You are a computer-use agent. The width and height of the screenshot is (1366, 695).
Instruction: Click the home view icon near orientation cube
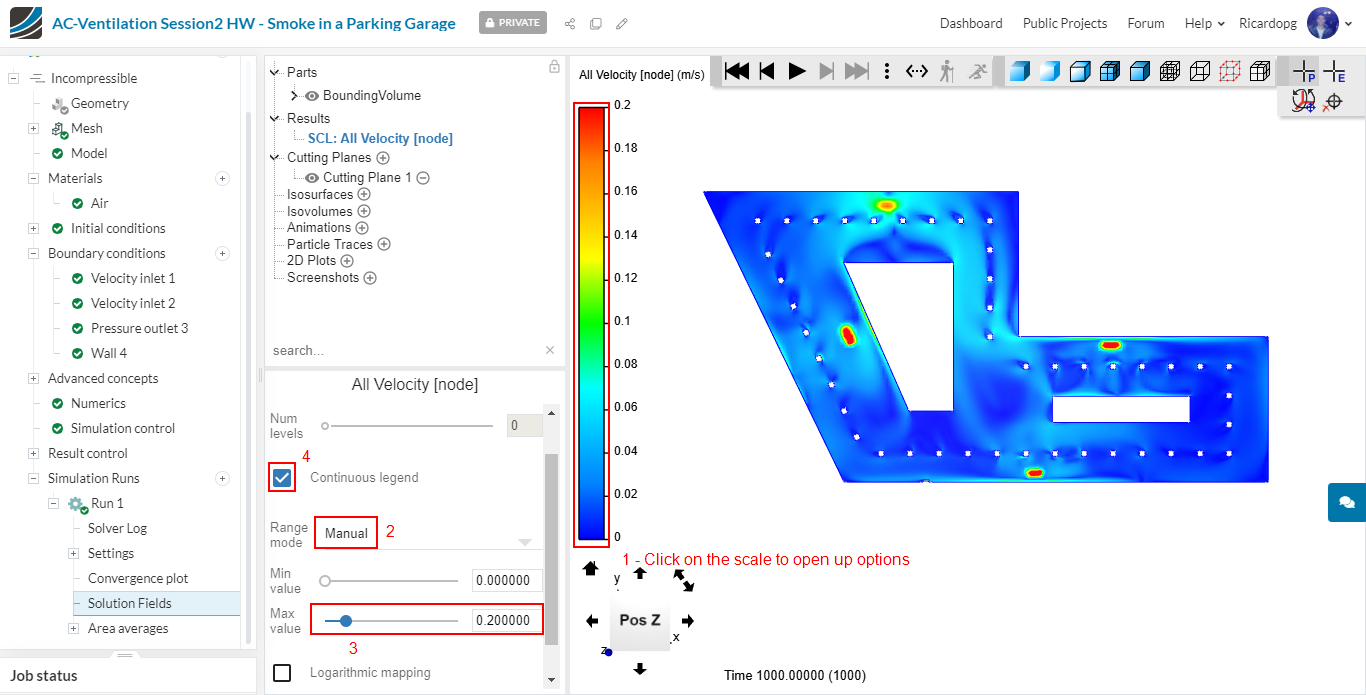point(590,568)
